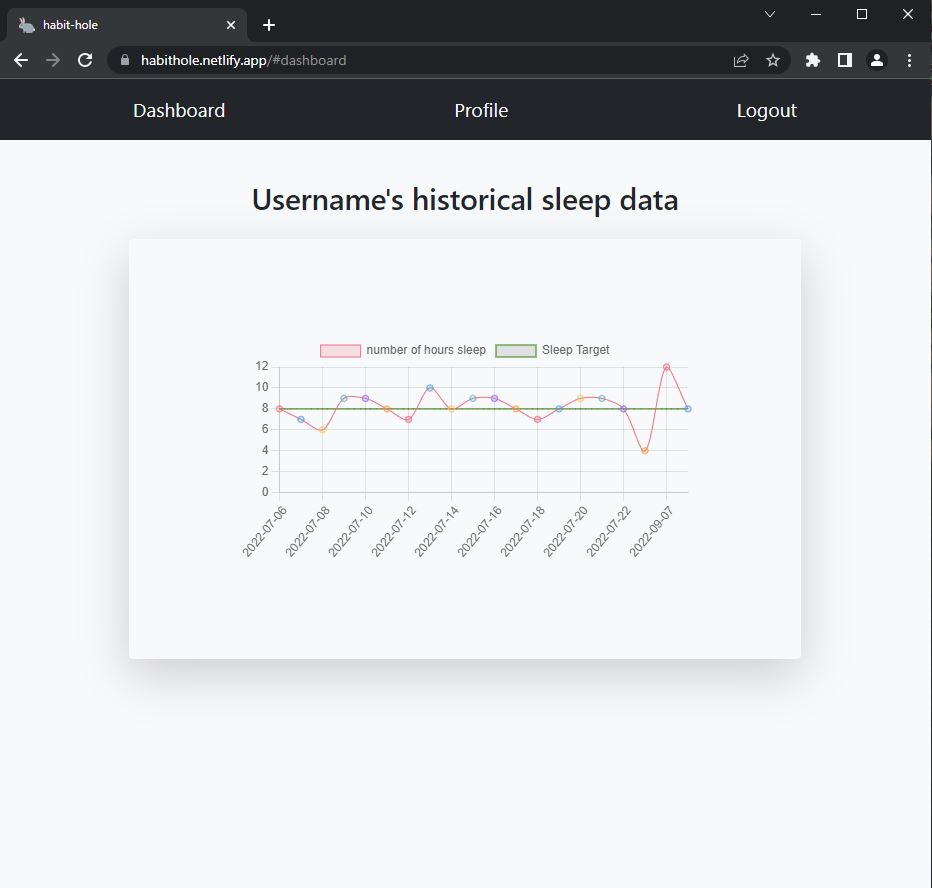Open the Profile nav item
This screenshot has height=888, width=932.
click(481, 110)
